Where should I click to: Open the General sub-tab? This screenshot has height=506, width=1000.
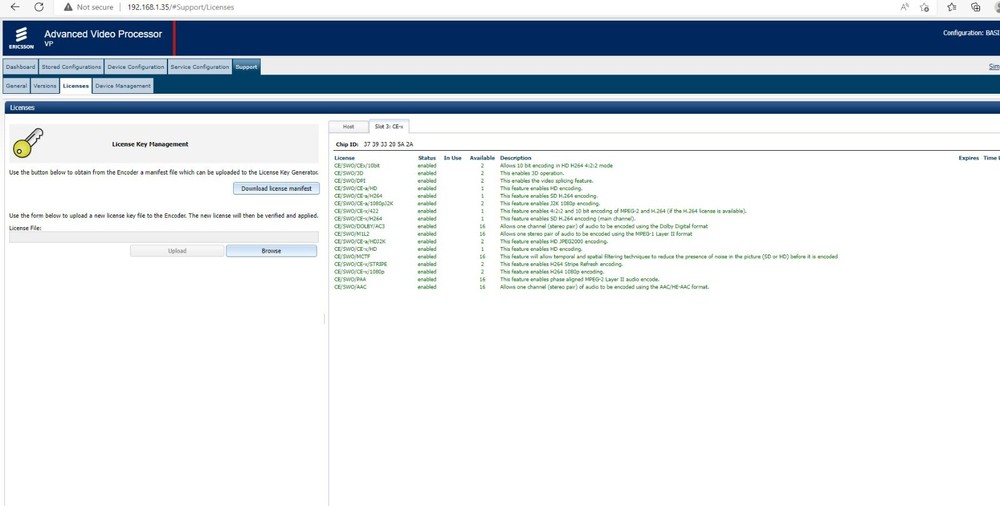(17, 86)
